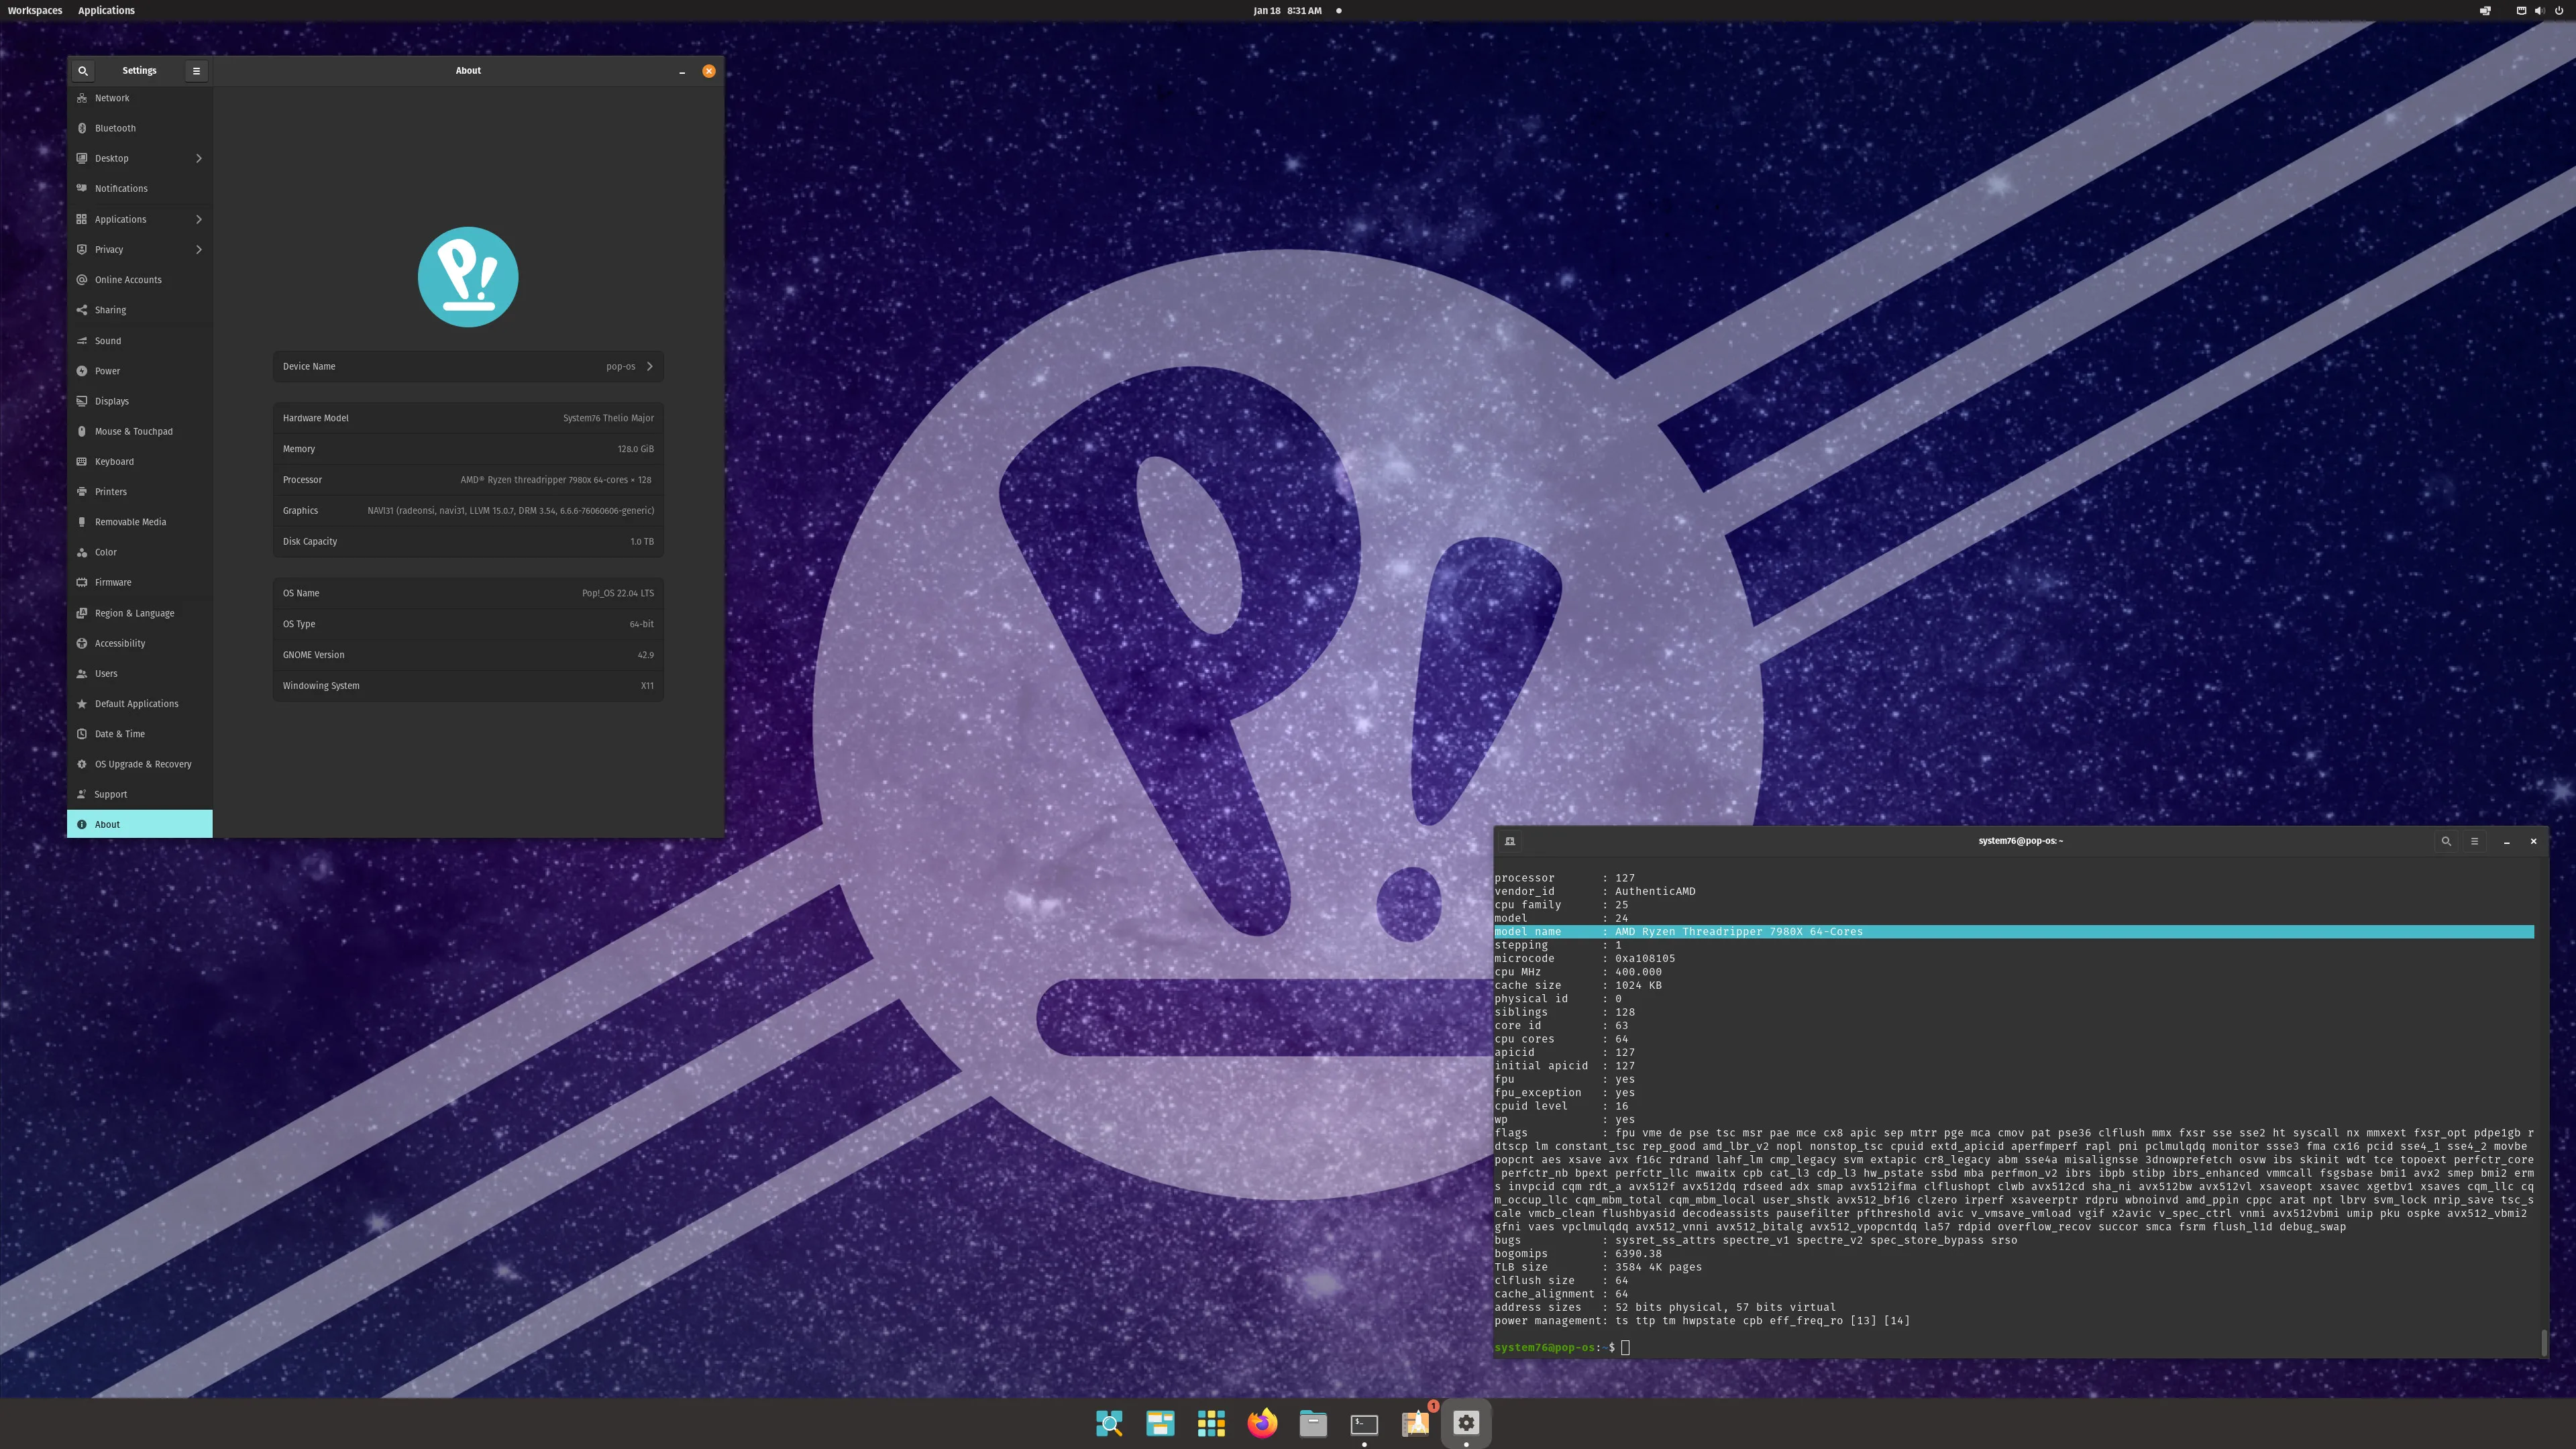The width and height of the screenshot is (2576, 1449).
Task: Select the OS Name Pop!_OS row
Action: click(x=468, y=593)
